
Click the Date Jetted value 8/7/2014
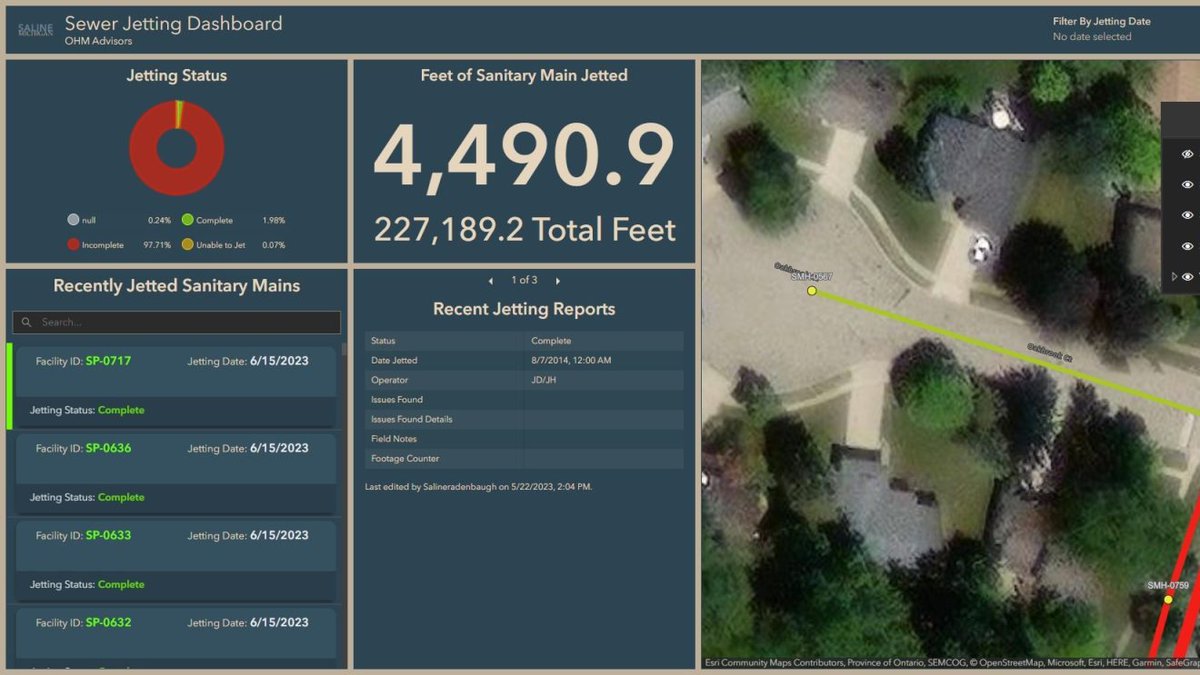pos(571,360)
